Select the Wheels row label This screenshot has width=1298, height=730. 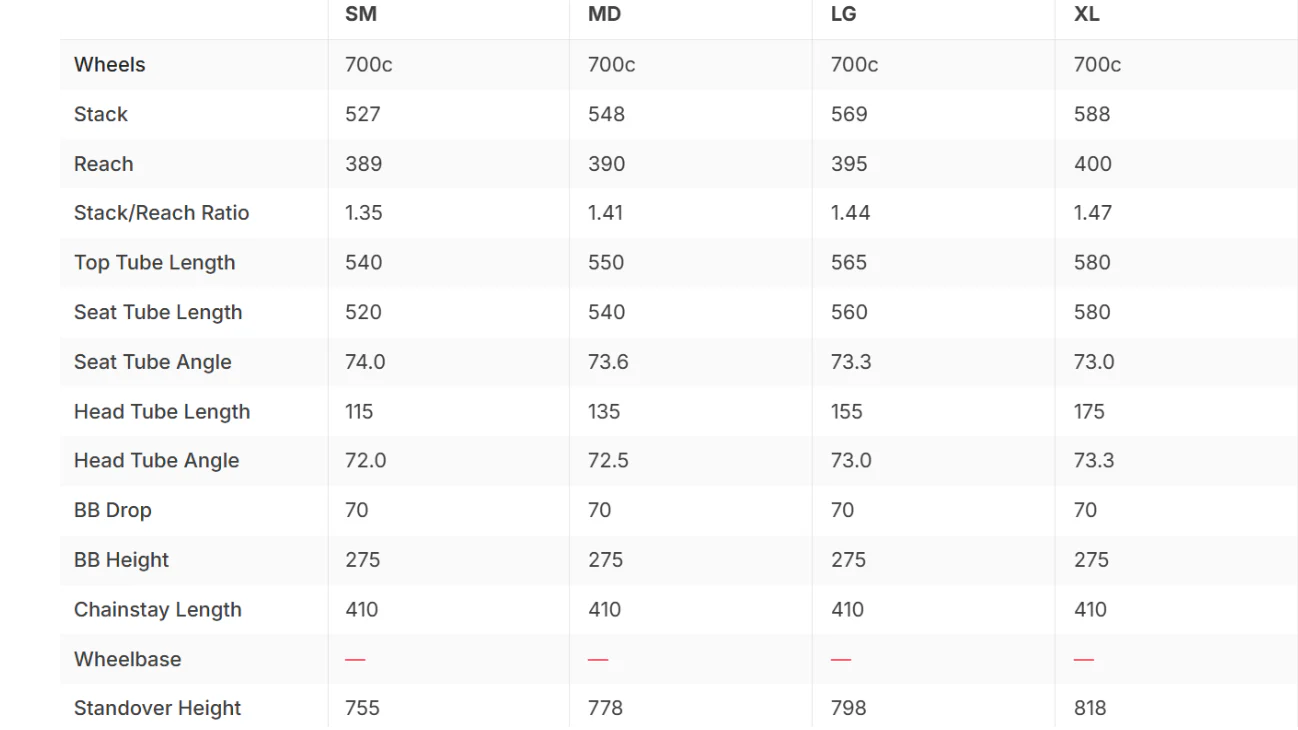(x=110, y=65)
